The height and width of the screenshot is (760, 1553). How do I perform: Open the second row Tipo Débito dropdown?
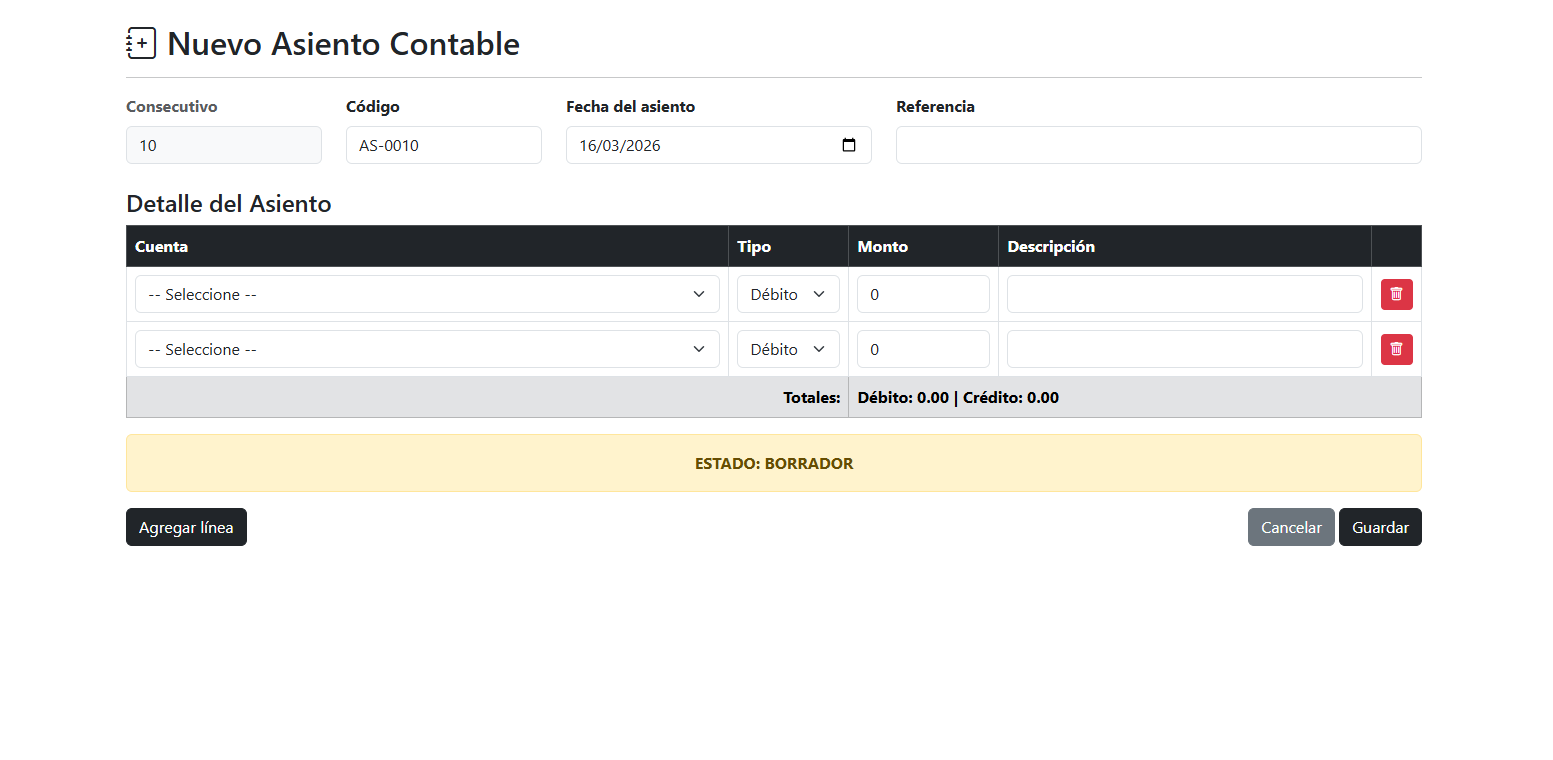coord(788,349)
